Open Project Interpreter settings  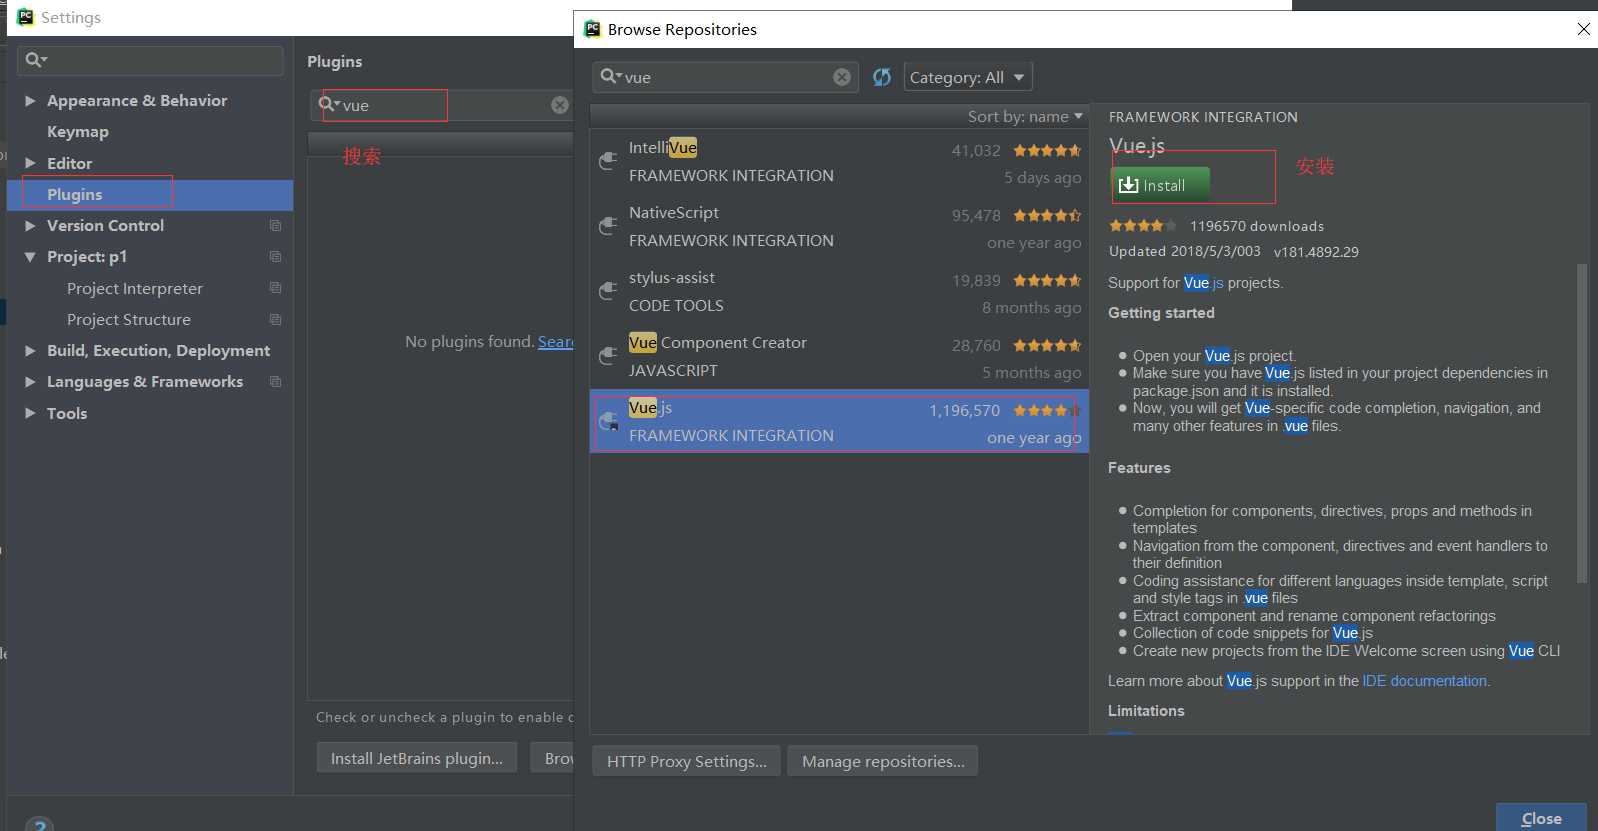(135, 288)
